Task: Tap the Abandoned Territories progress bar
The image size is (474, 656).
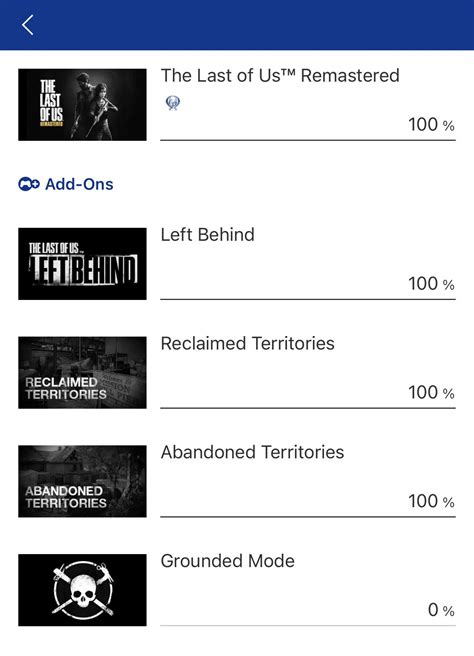Action: pos(308,517)
